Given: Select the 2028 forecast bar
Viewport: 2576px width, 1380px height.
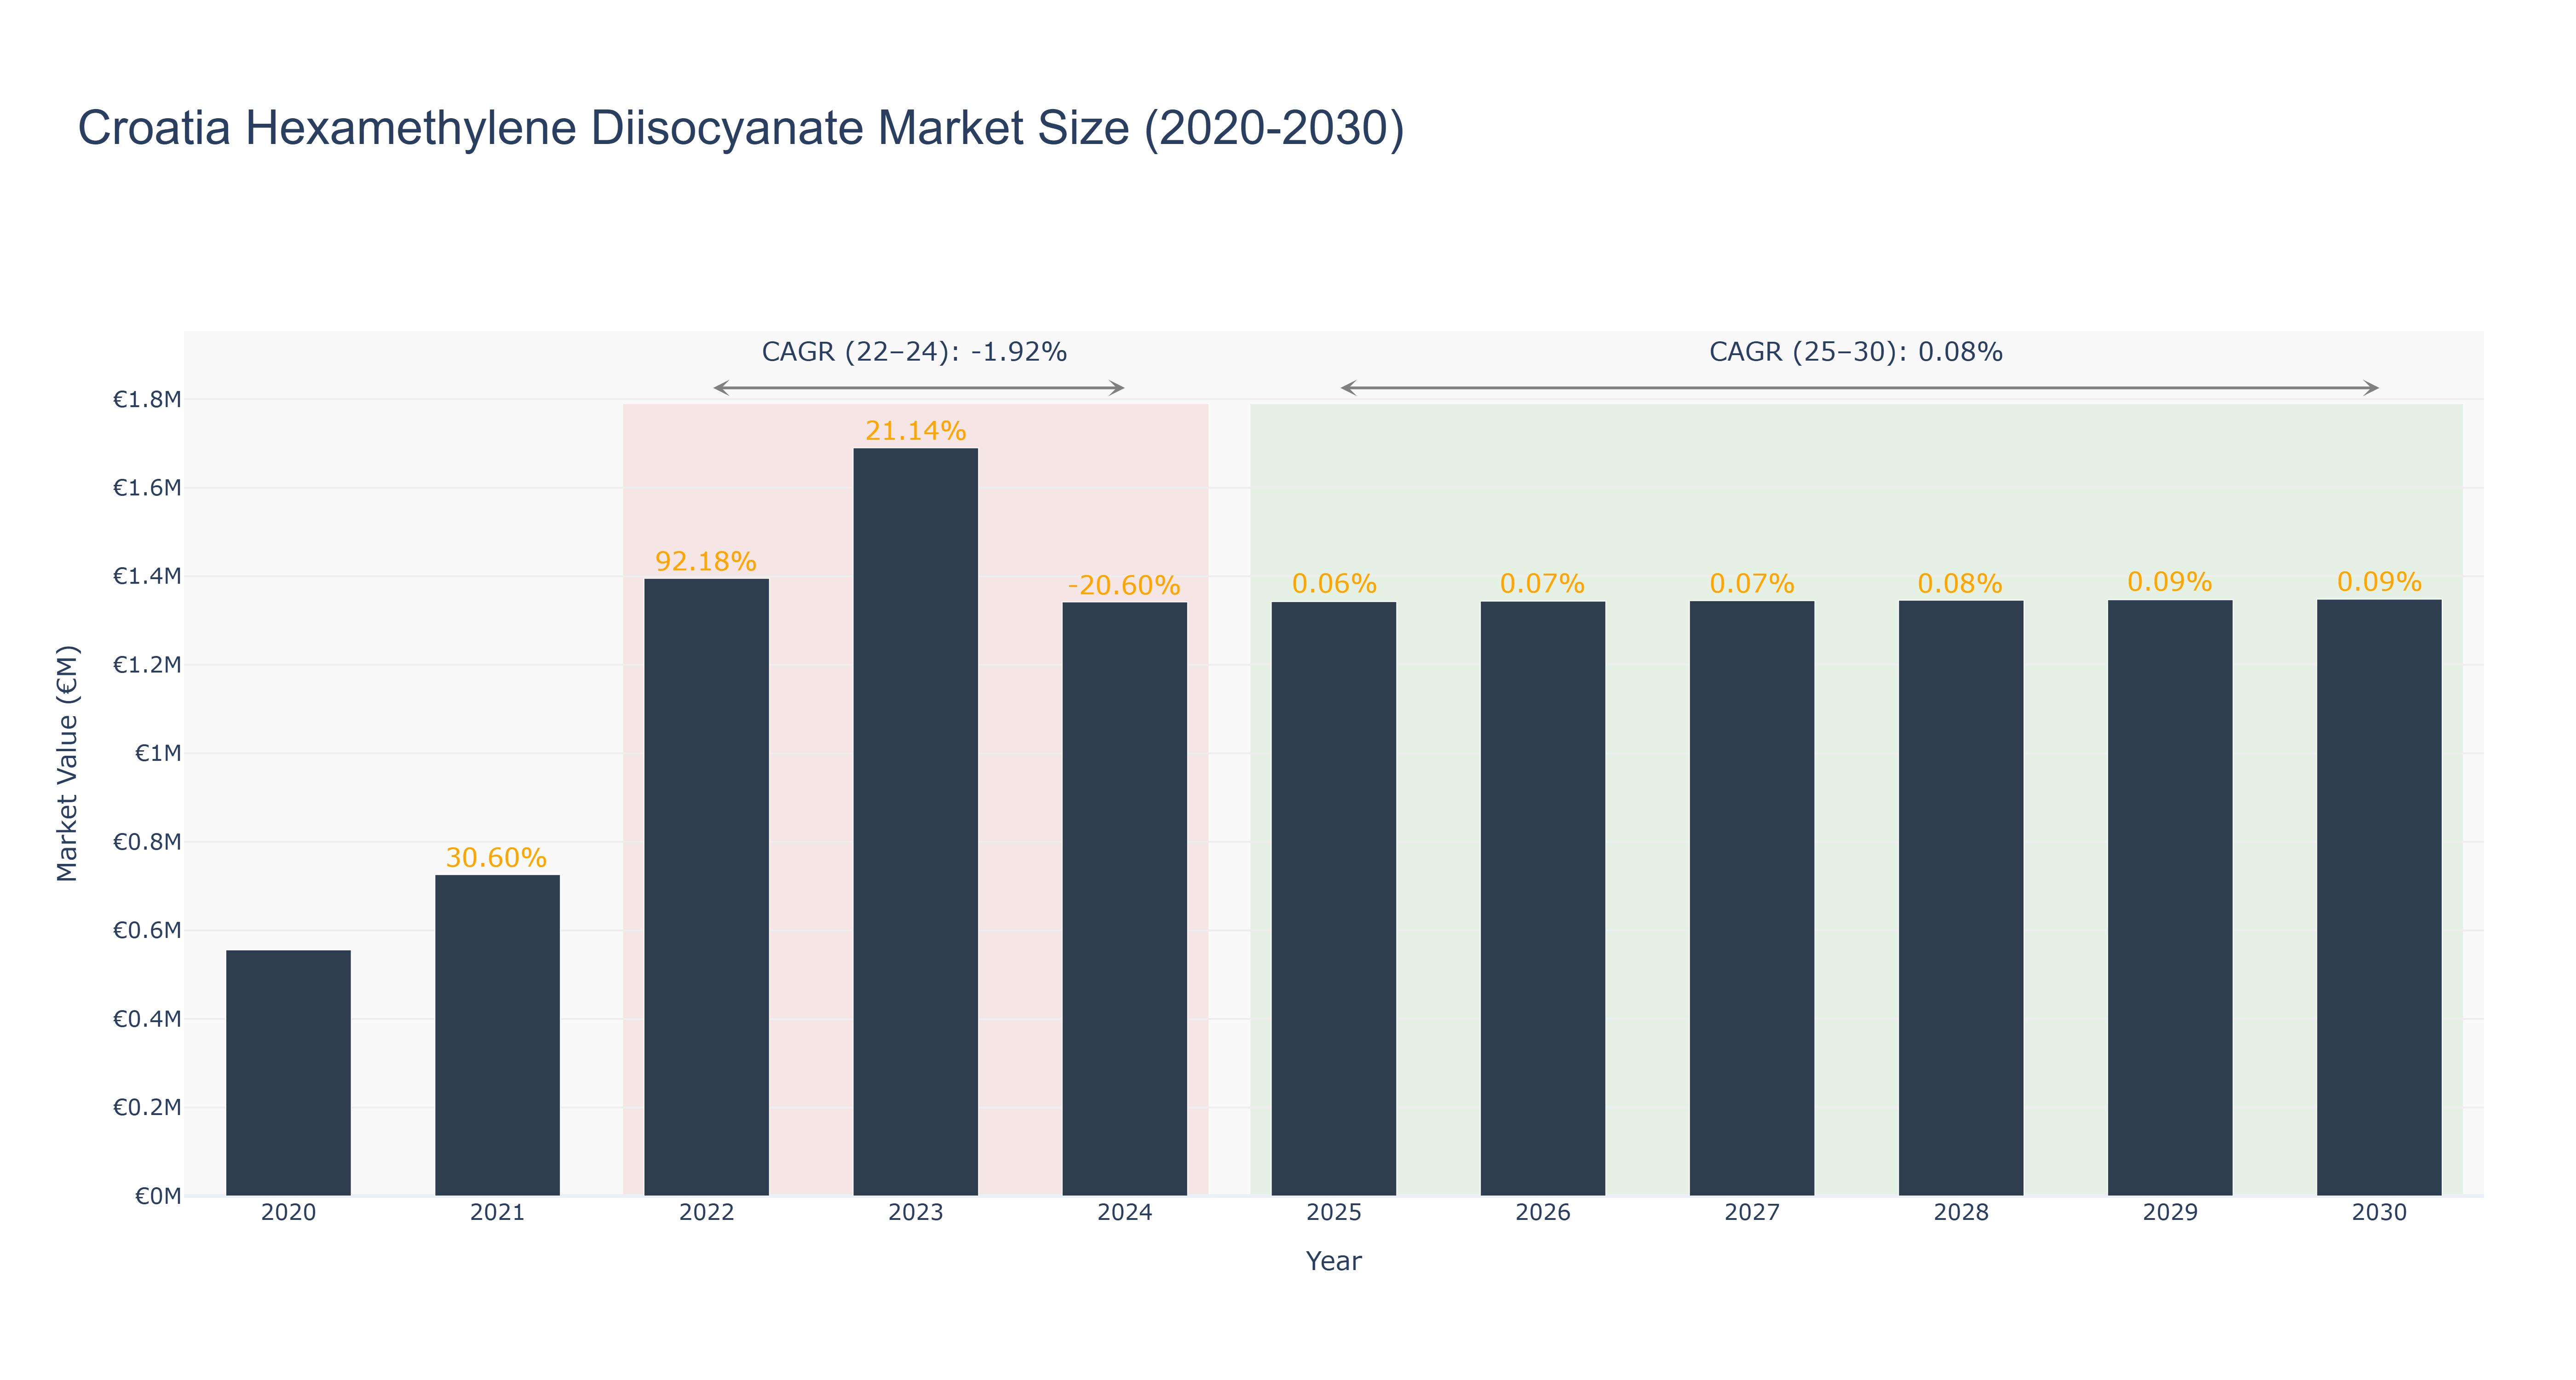Looking at the screenshot, I should (1960, 898).
